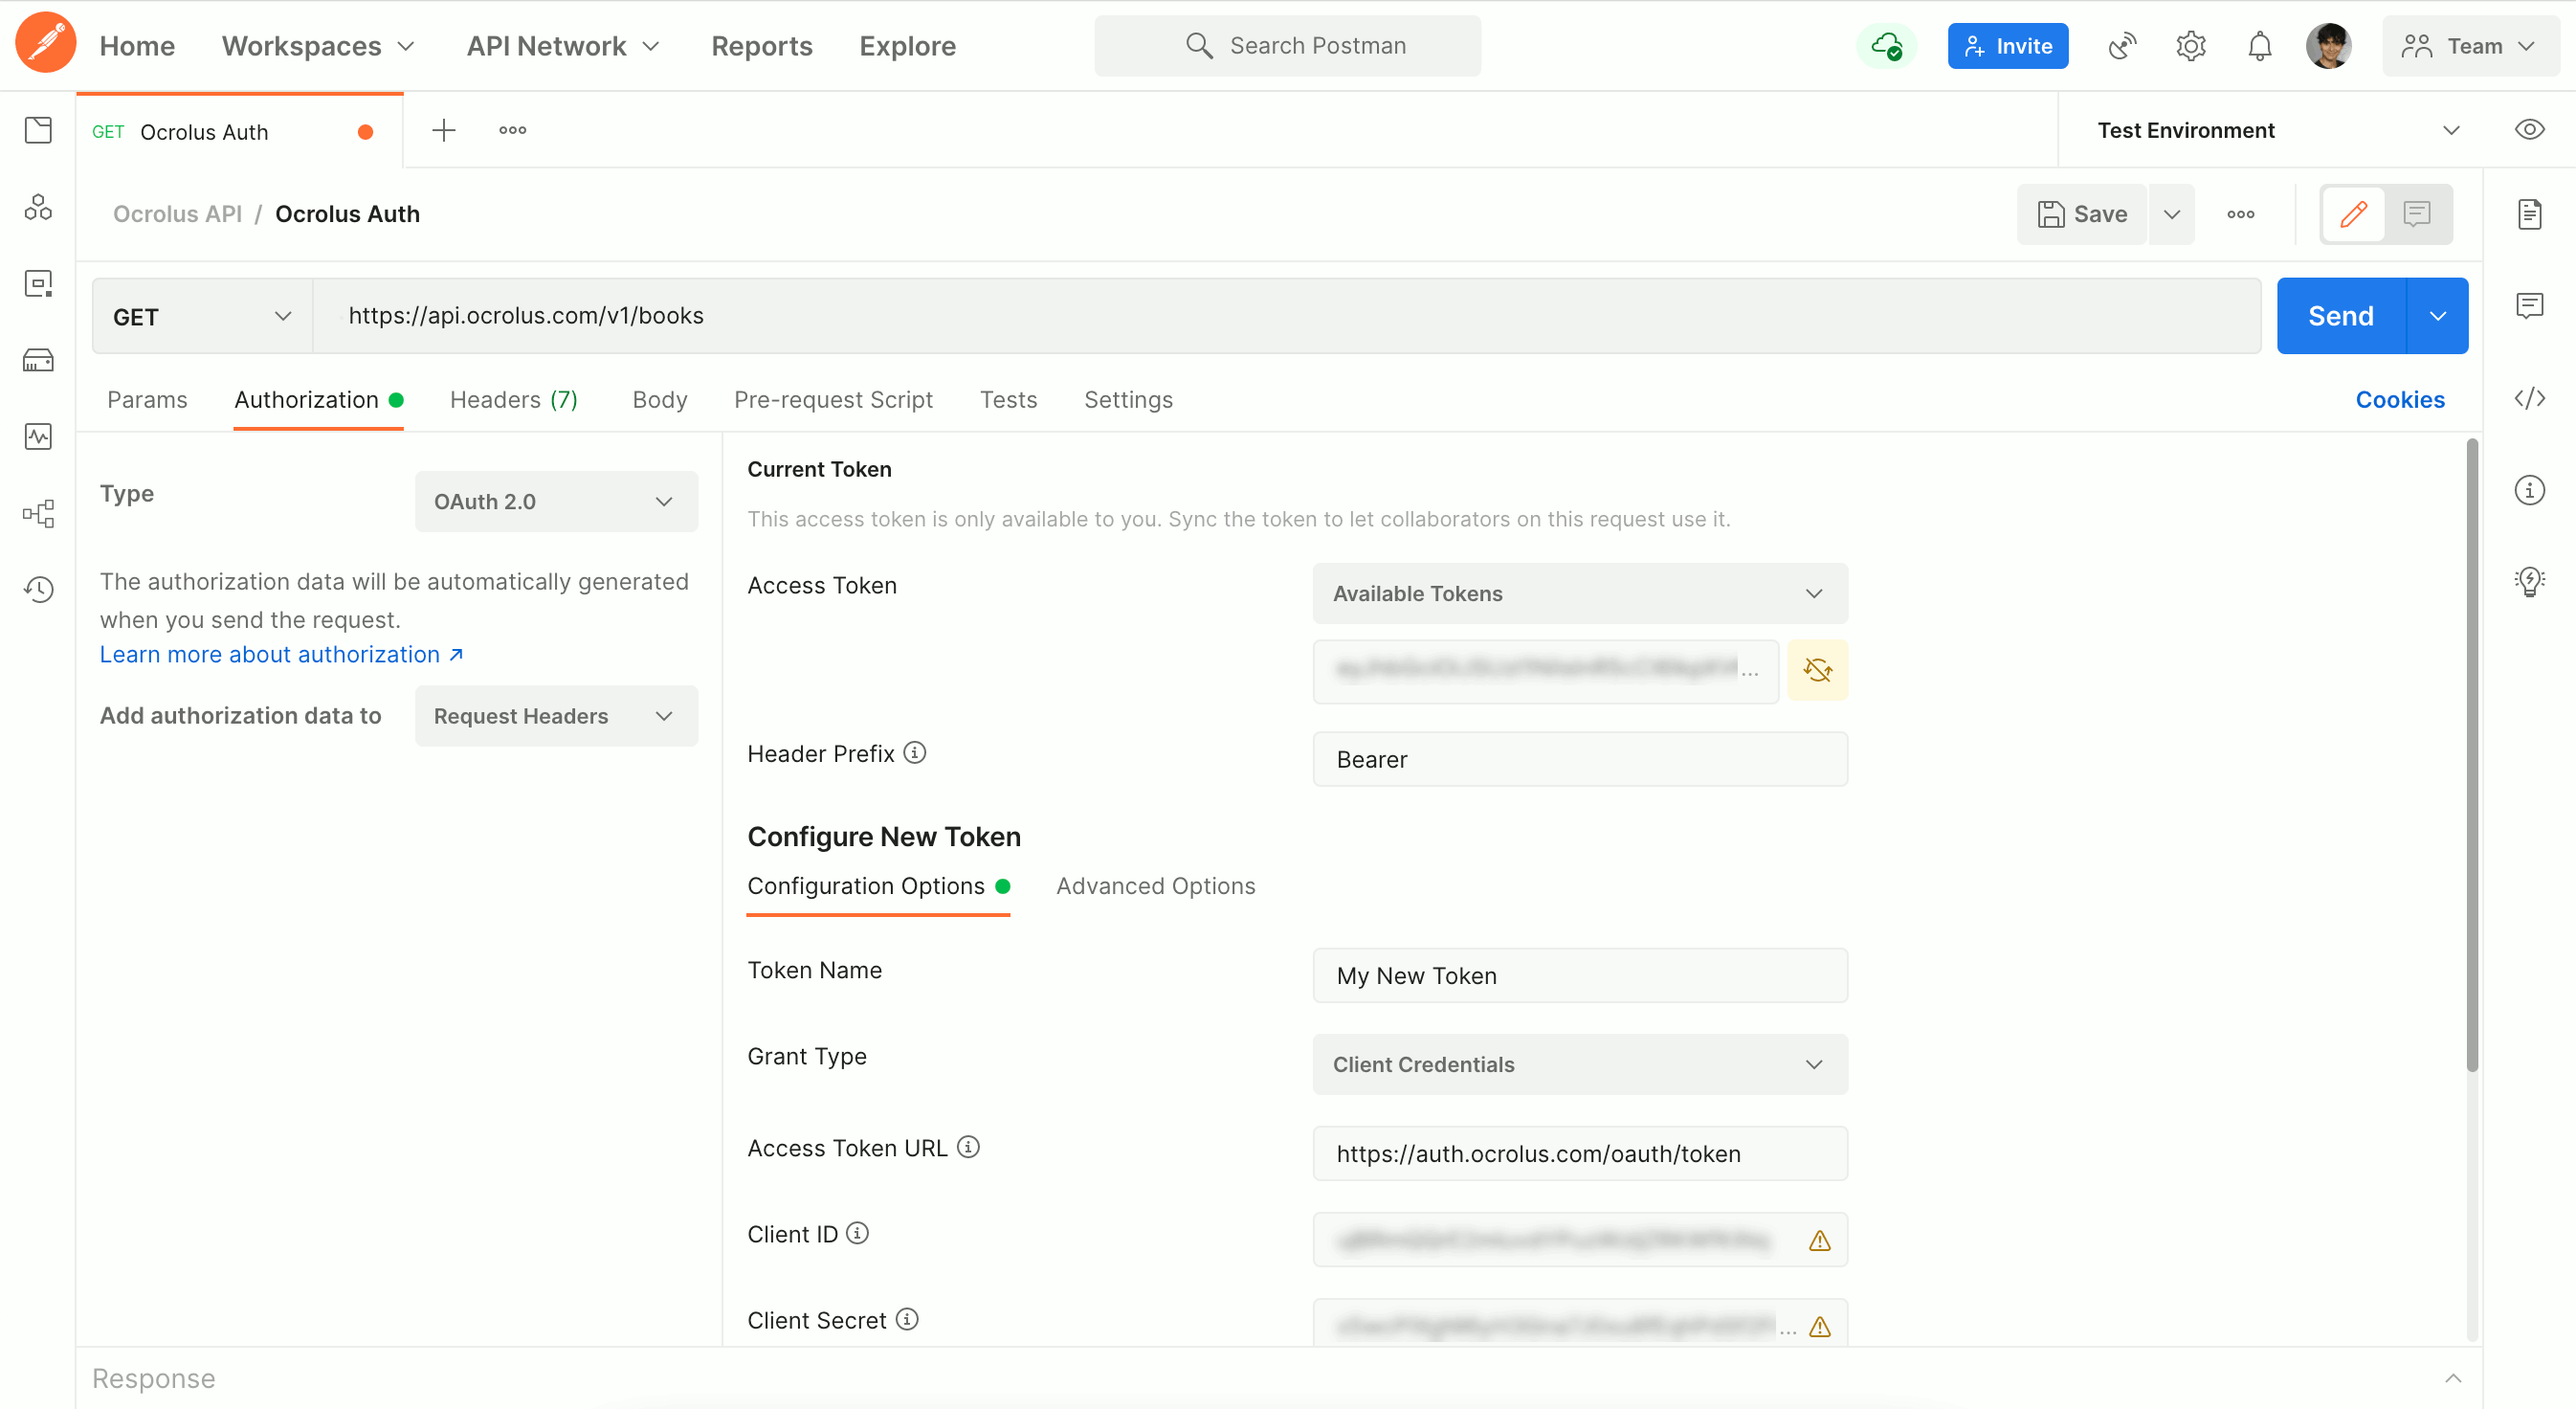Click the Access Token URL field
Screen dimensions: 2576x1409
pos(1579,1154)
